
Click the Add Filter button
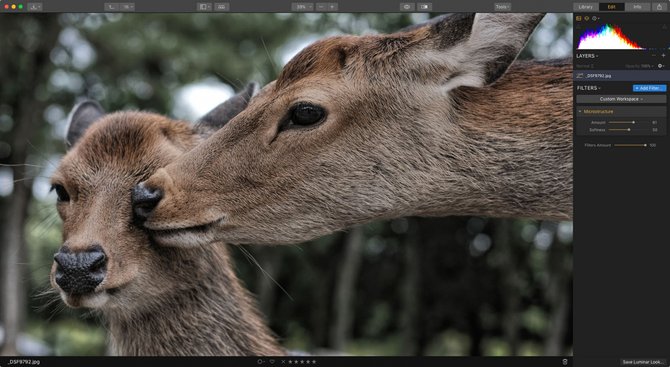coord(649,88)
